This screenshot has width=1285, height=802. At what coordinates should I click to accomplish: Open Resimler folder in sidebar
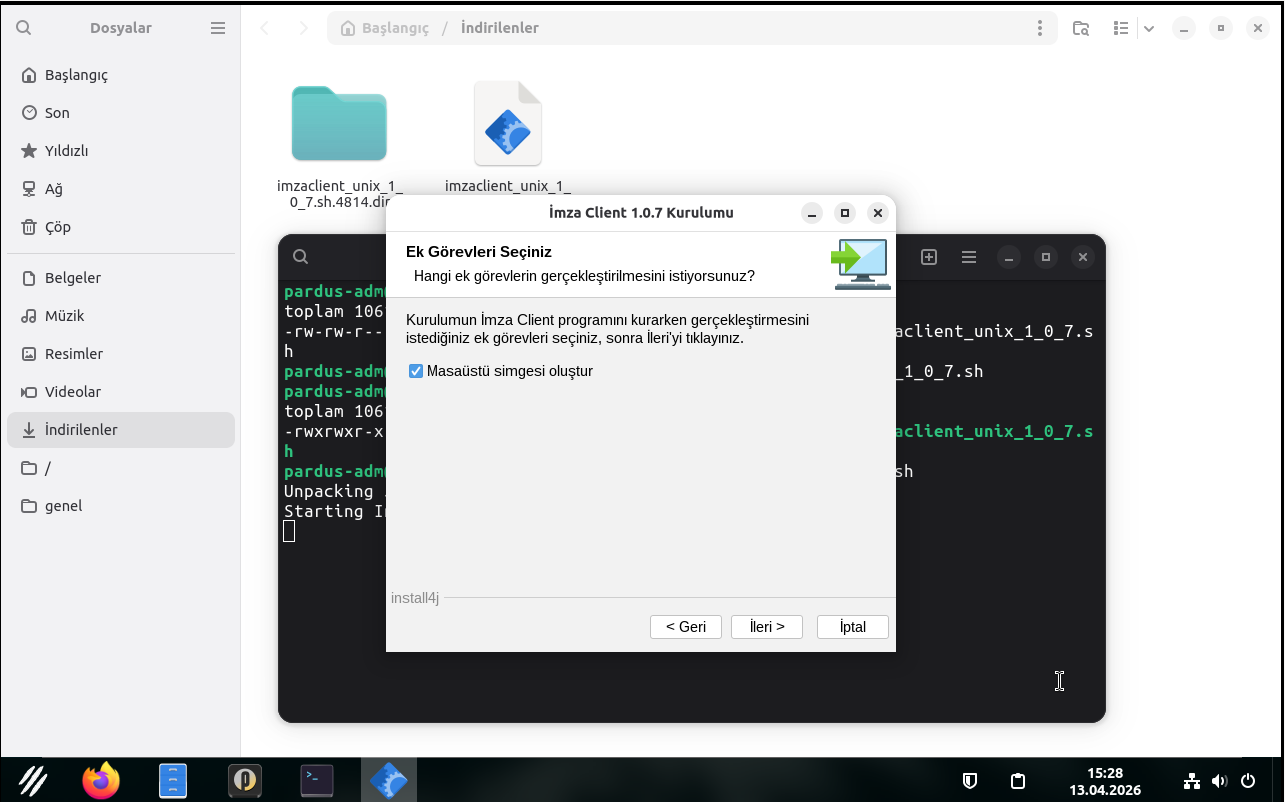121,354
